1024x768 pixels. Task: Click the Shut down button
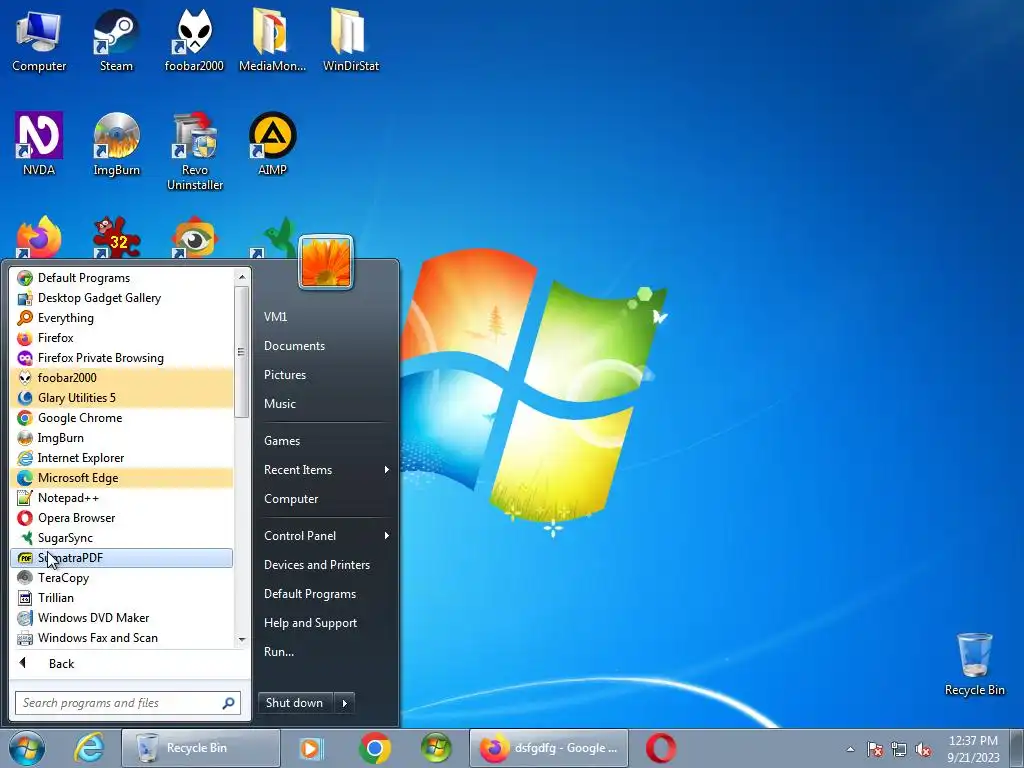click(295, 703)
